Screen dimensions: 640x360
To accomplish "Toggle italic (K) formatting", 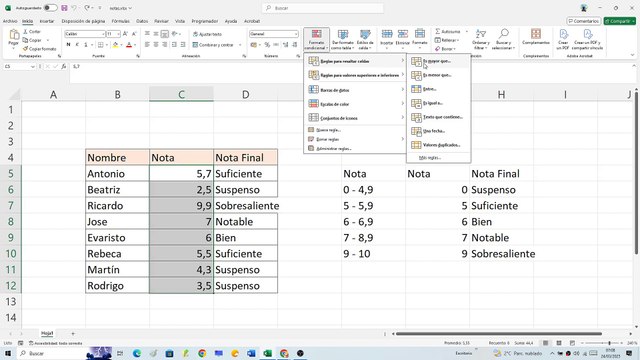I will coord(77,44).
